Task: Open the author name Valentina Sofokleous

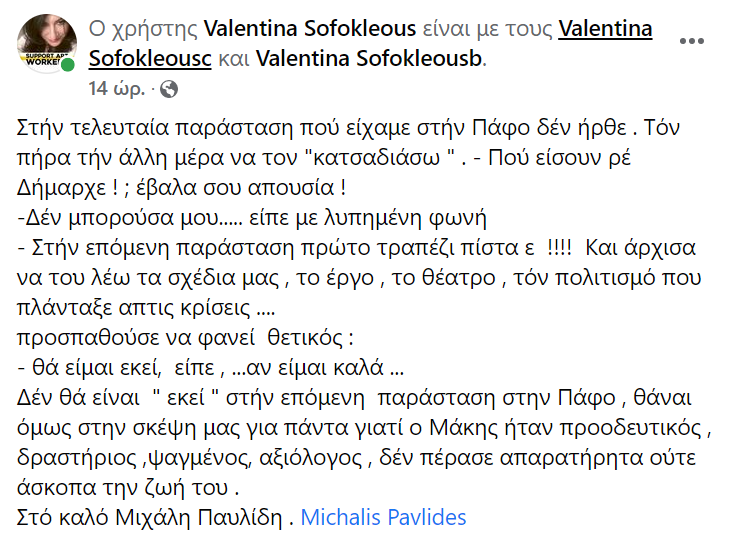Action: pos(309,29)
